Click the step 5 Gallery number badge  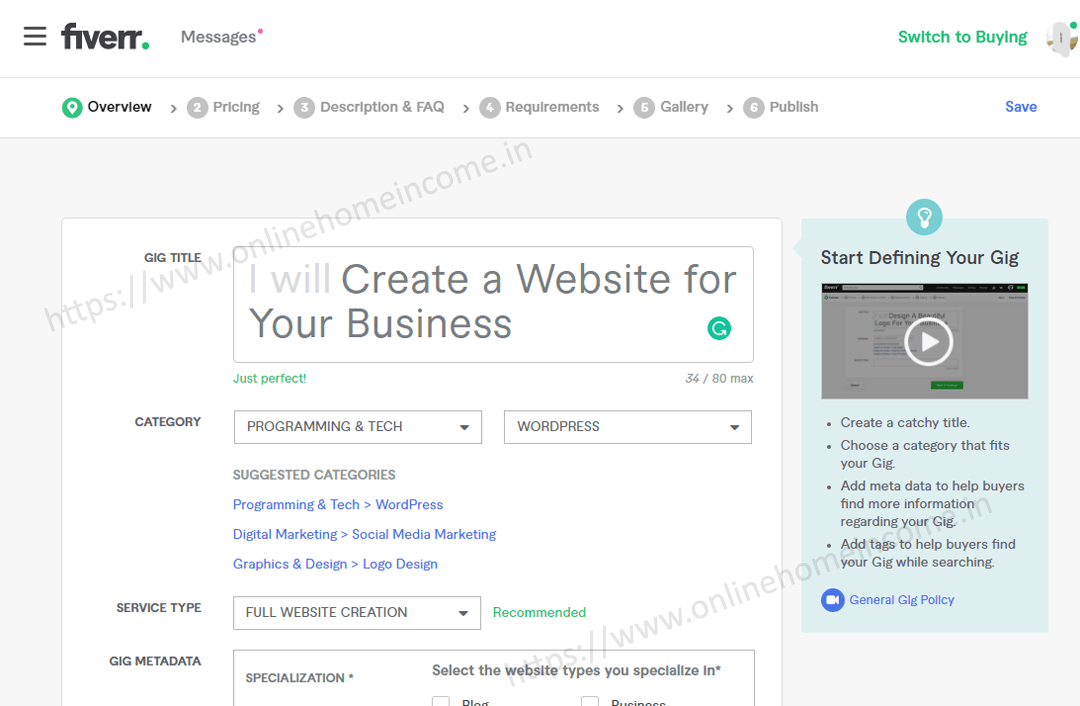(644, 107)
